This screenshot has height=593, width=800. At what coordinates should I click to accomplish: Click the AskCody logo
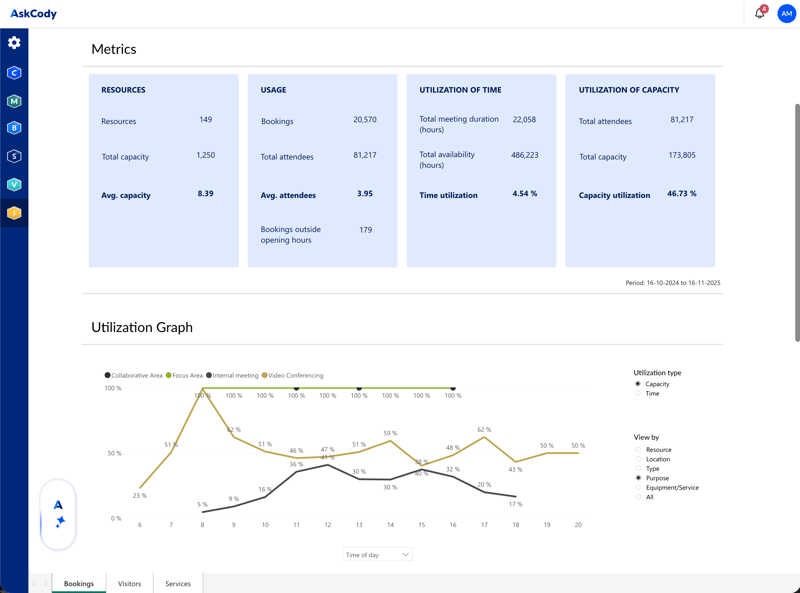(33, 14)
